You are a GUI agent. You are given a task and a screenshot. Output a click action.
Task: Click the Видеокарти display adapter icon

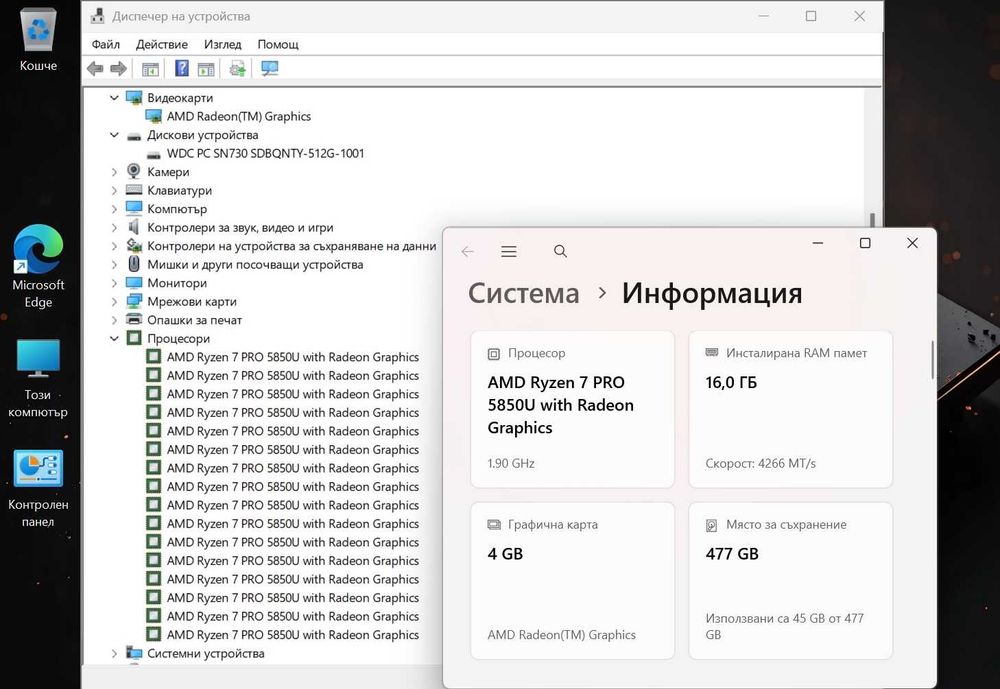coord(134,97)
